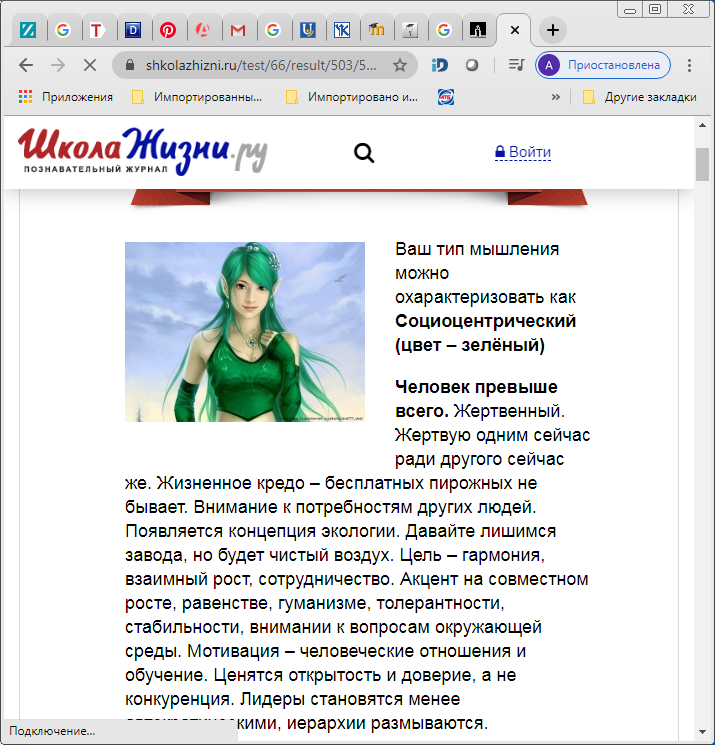Click the site search magnifier icon
The width and height of the screenshot is (724, 750).
coord(364,153)
